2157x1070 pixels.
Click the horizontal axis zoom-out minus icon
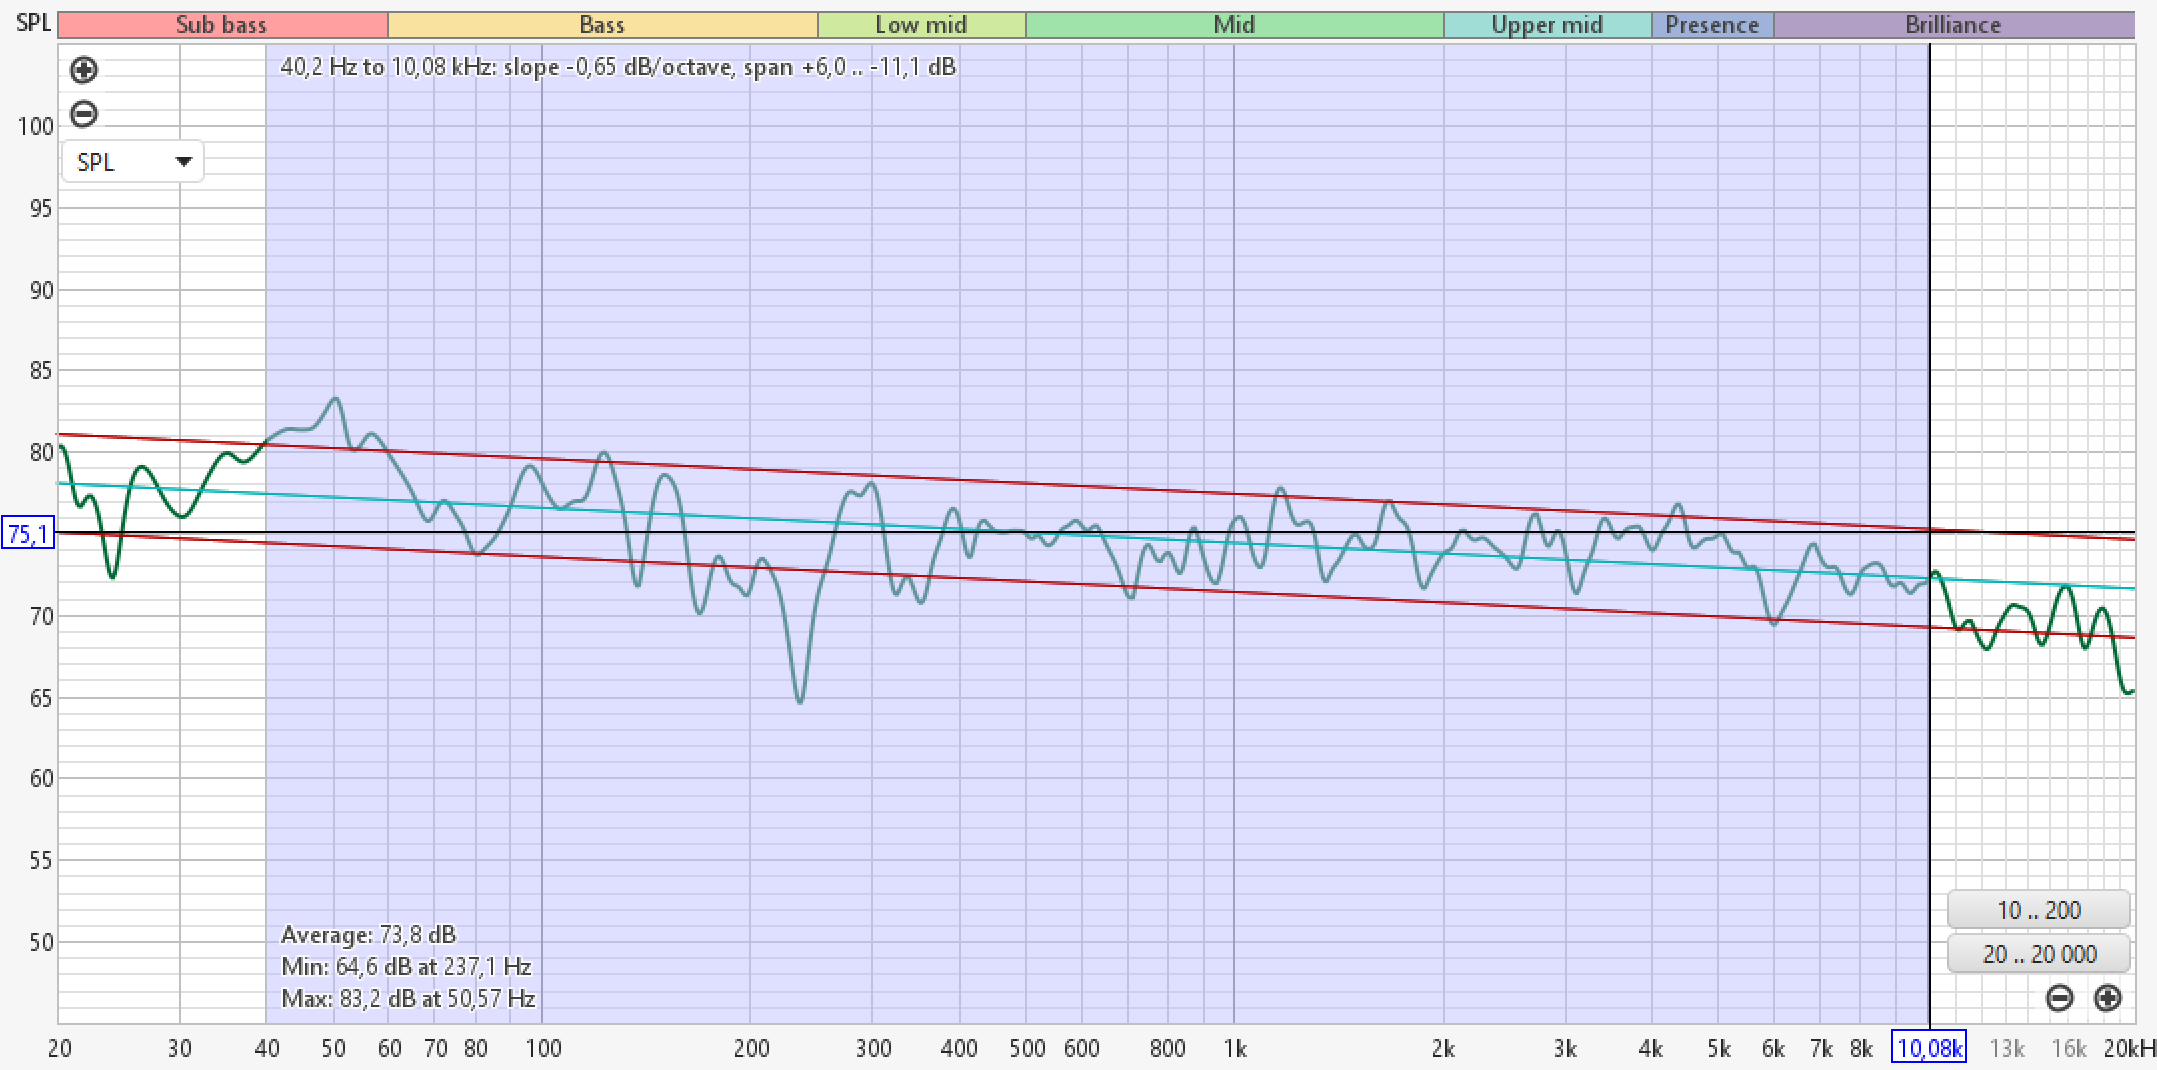[2060, 997]
